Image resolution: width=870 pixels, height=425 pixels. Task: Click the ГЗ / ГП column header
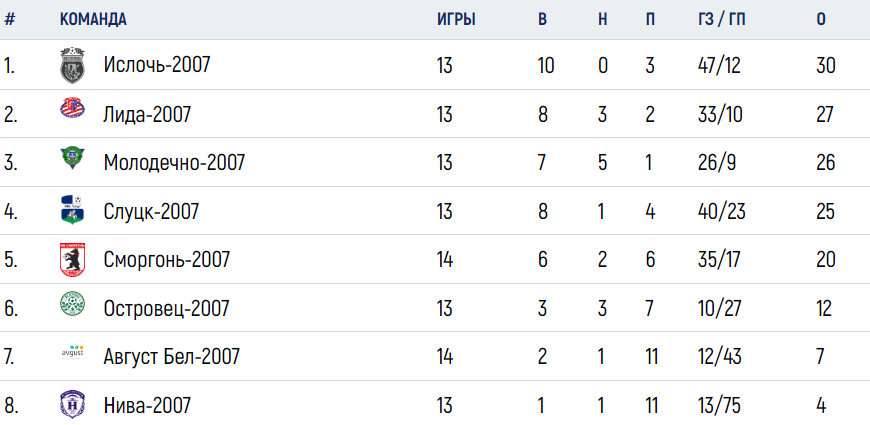722,19
